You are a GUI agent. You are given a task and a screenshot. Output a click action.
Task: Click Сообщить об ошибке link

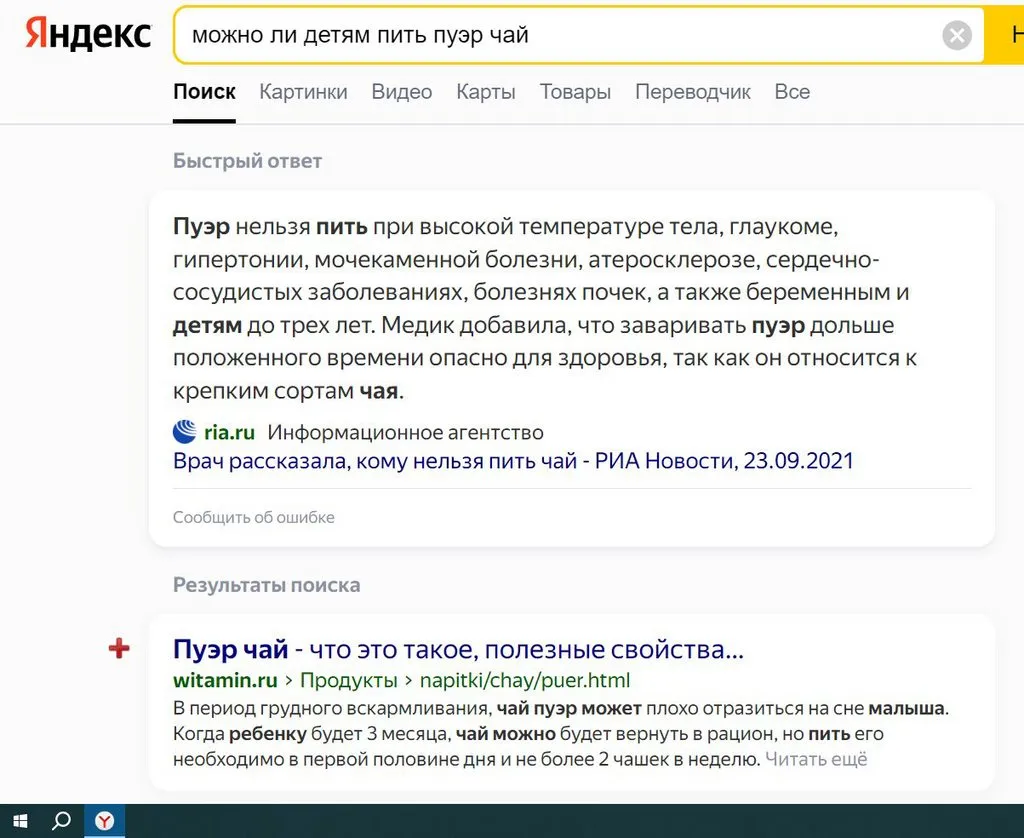(x=253, y=517)
